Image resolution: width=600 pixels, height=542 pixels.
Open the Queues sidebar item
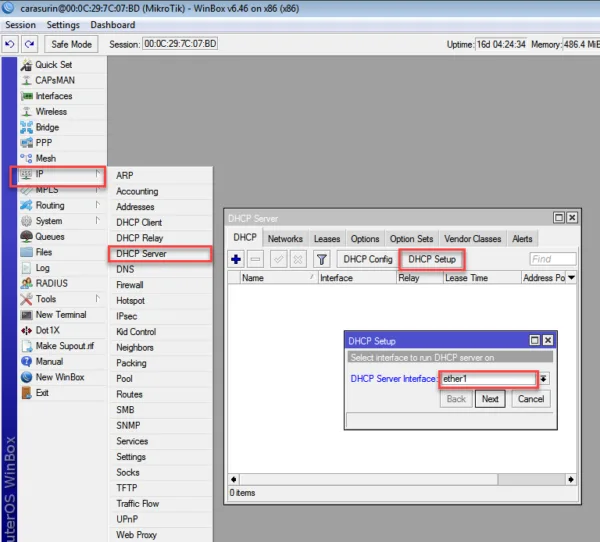pyautogui.click(x=51, y=237)
